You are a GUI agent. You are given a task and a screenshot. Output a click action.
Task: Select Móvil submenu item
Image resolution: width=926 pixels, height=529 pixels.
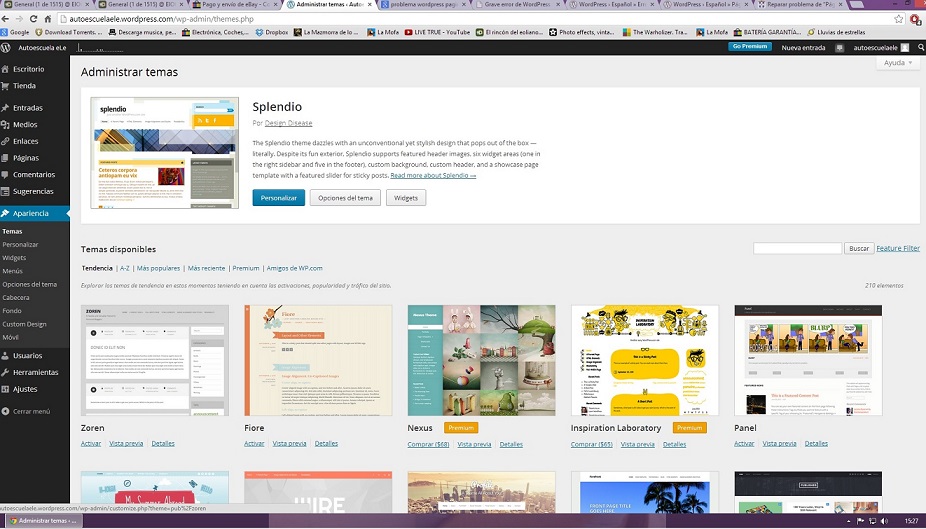coord(11,337)
